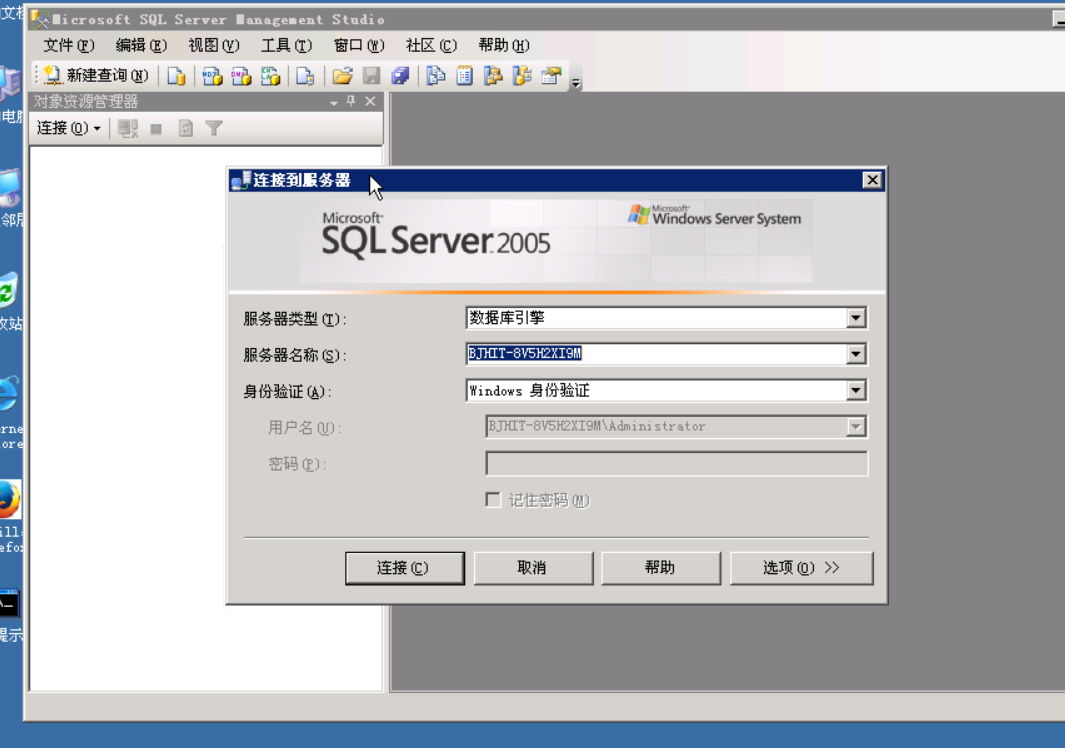The width and height of the screenshot is (1065, 748).
Task: Click the Summary page toolbar icon
Action: pos(465,75)
